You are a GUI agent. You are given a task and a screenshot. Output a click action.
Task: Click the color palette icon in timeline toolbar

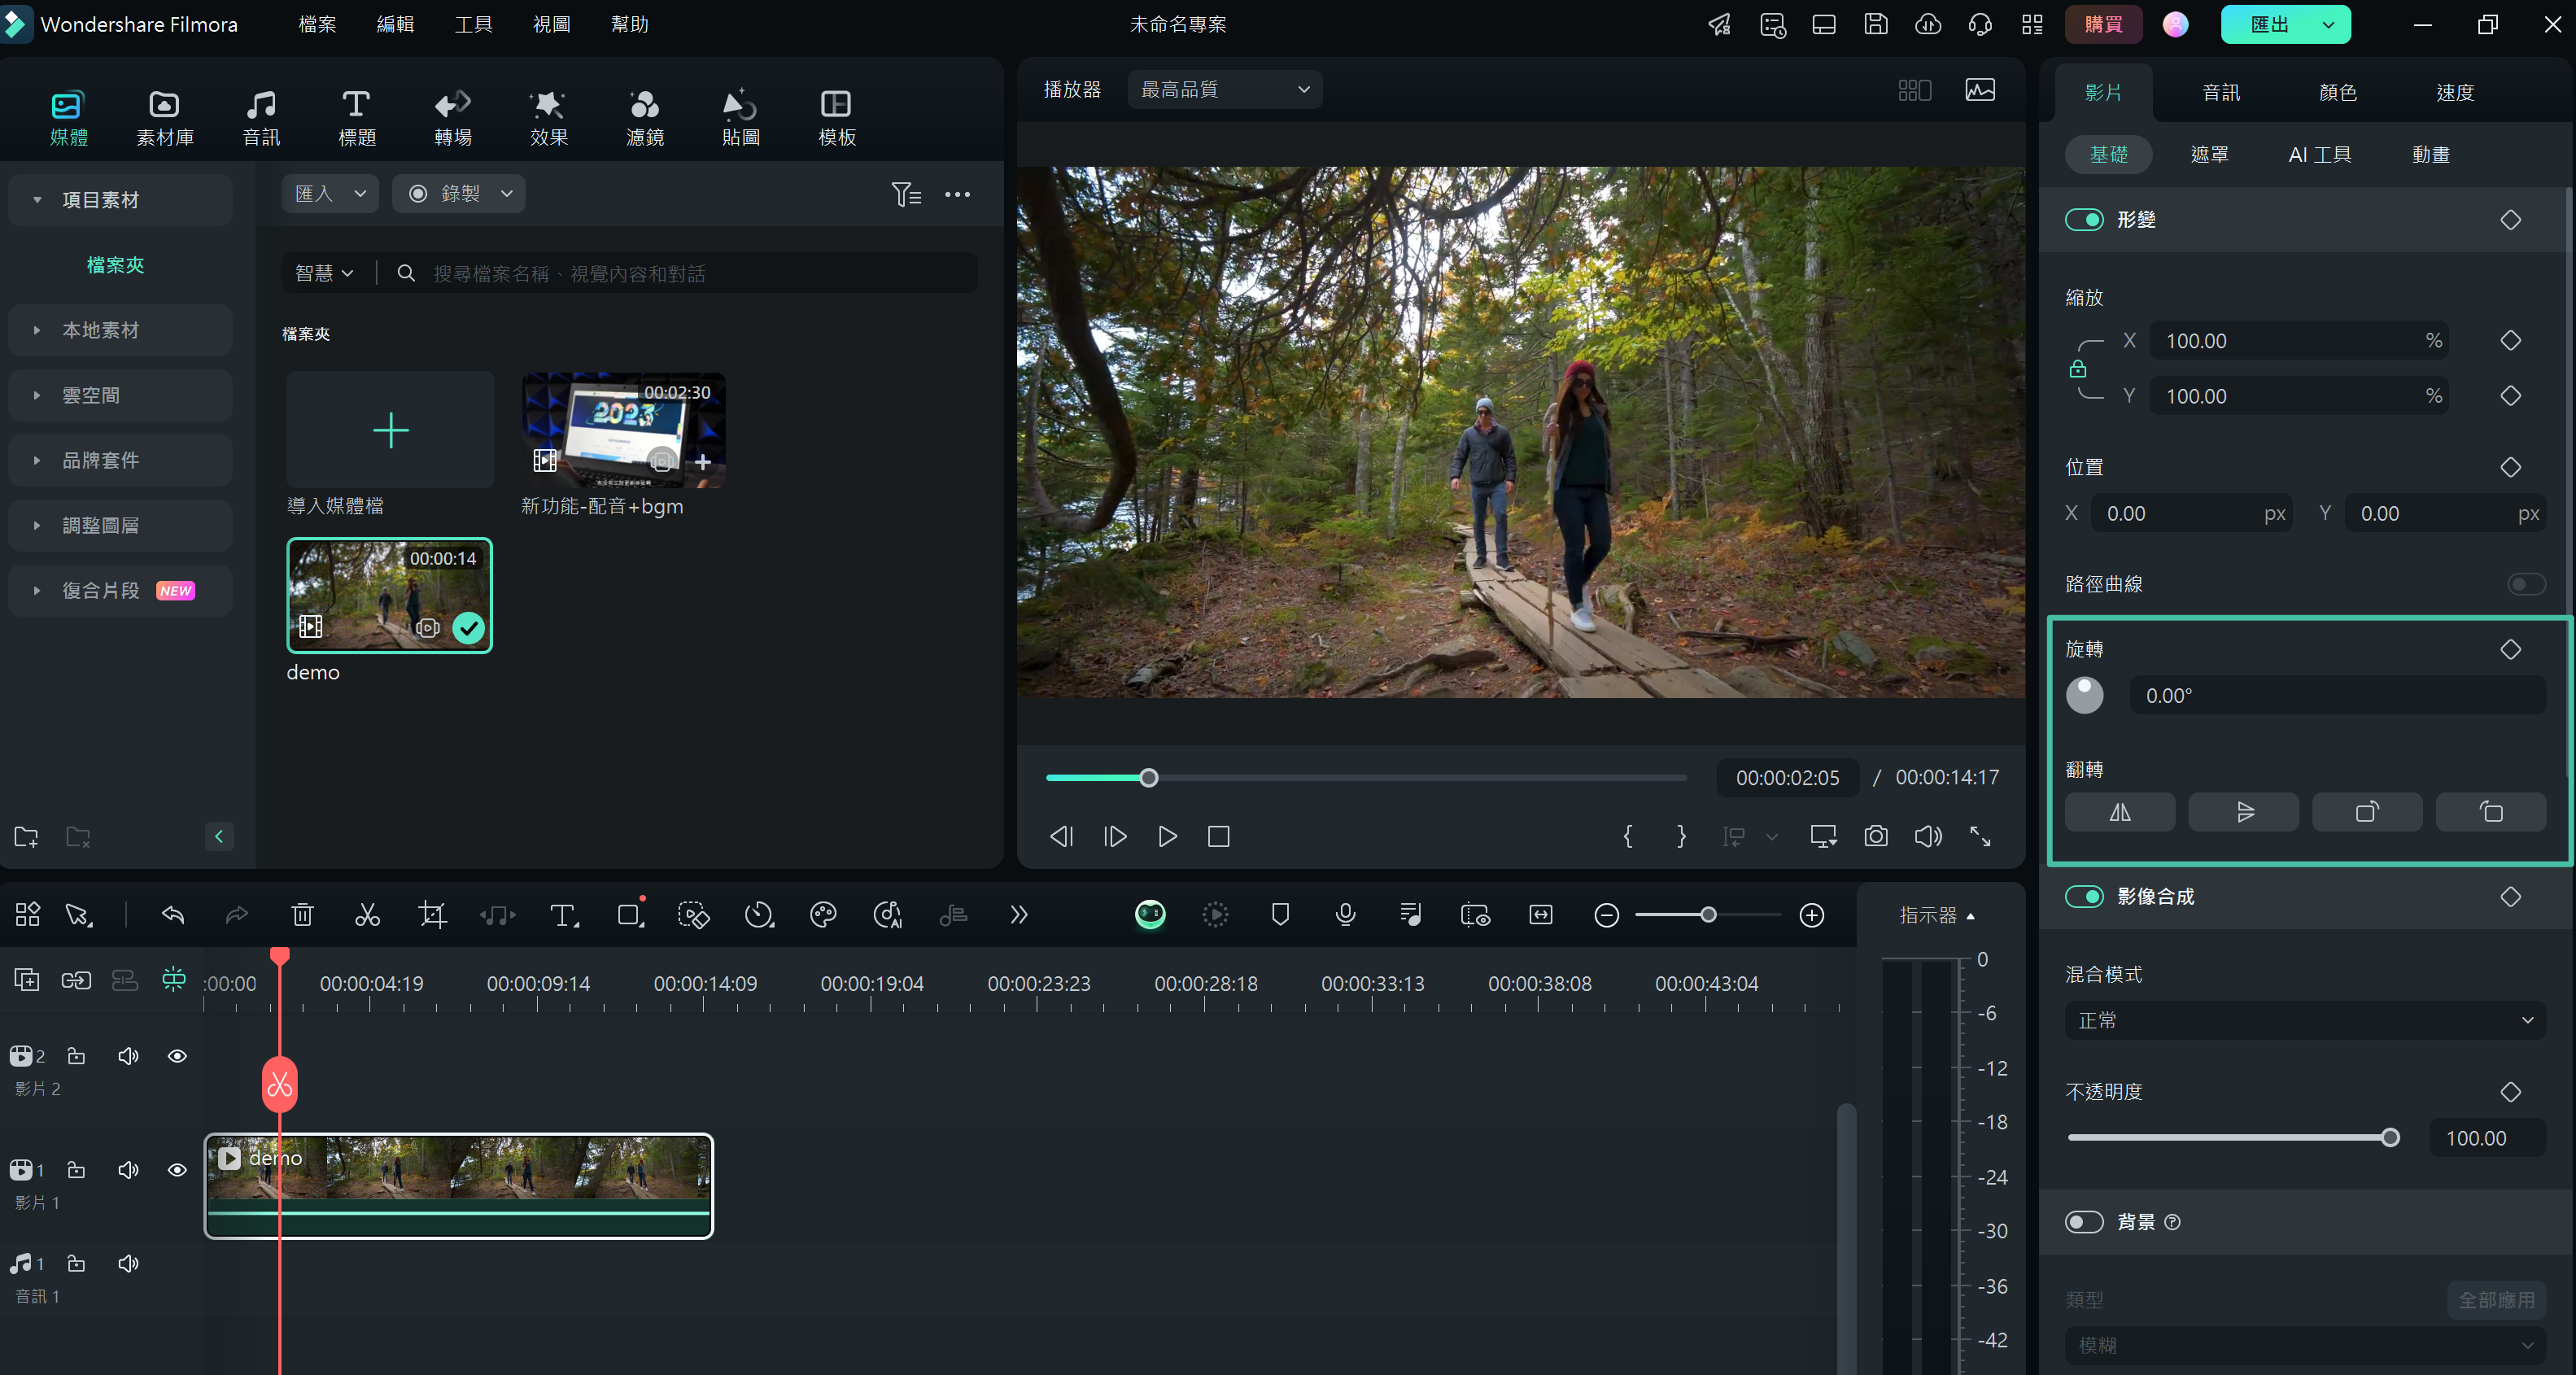pos(823,915)
